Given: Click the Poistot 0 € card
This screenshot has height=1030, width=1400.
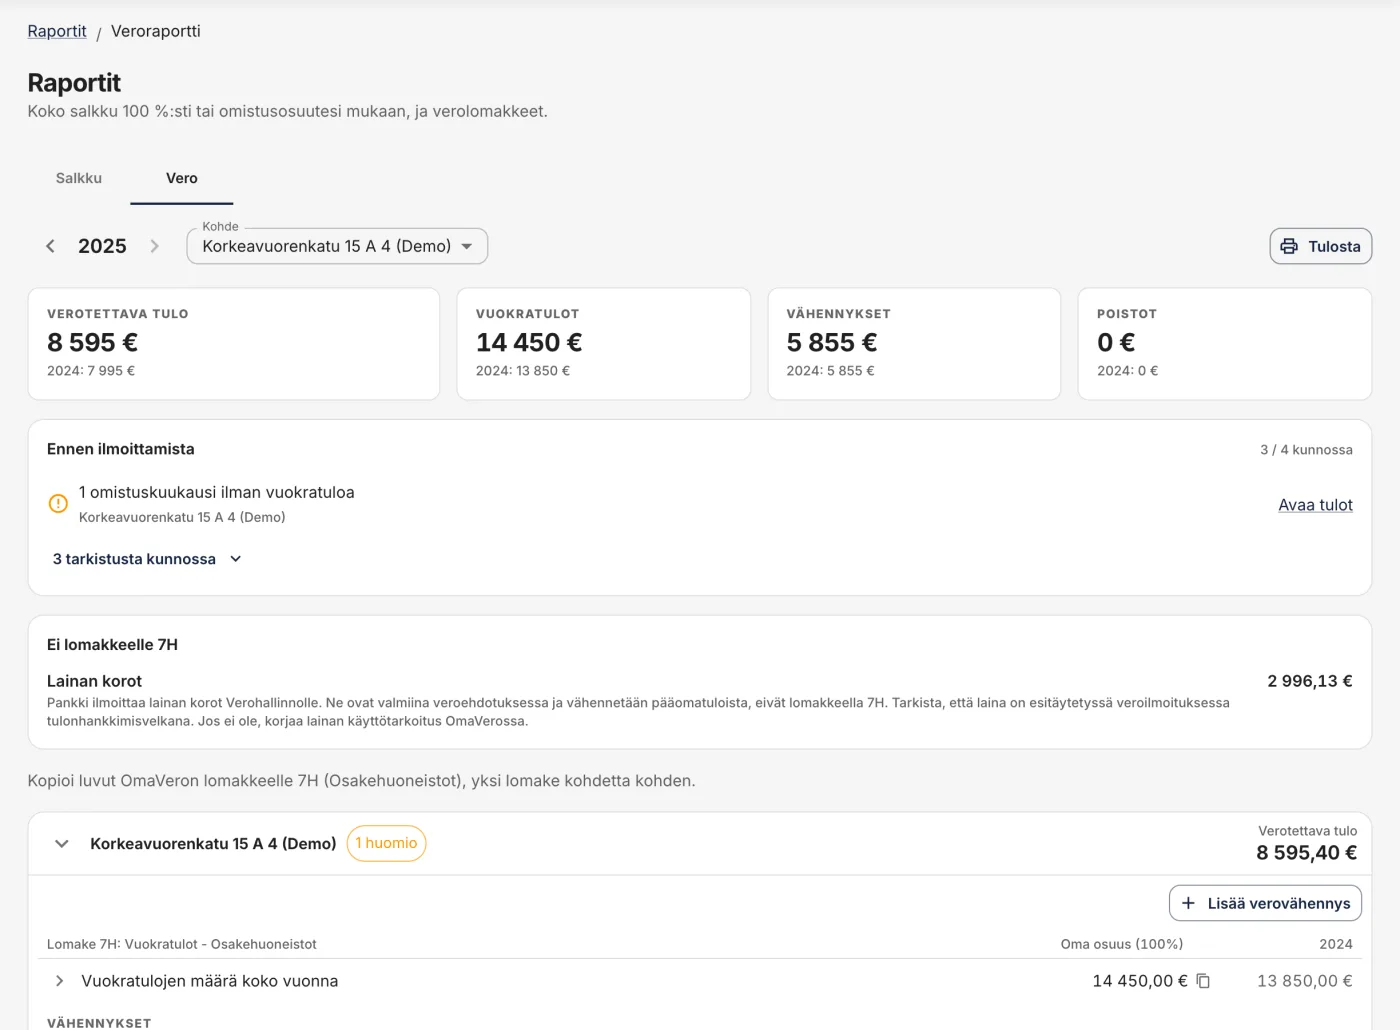Looking at the screenshot, I should (1225, 344).
